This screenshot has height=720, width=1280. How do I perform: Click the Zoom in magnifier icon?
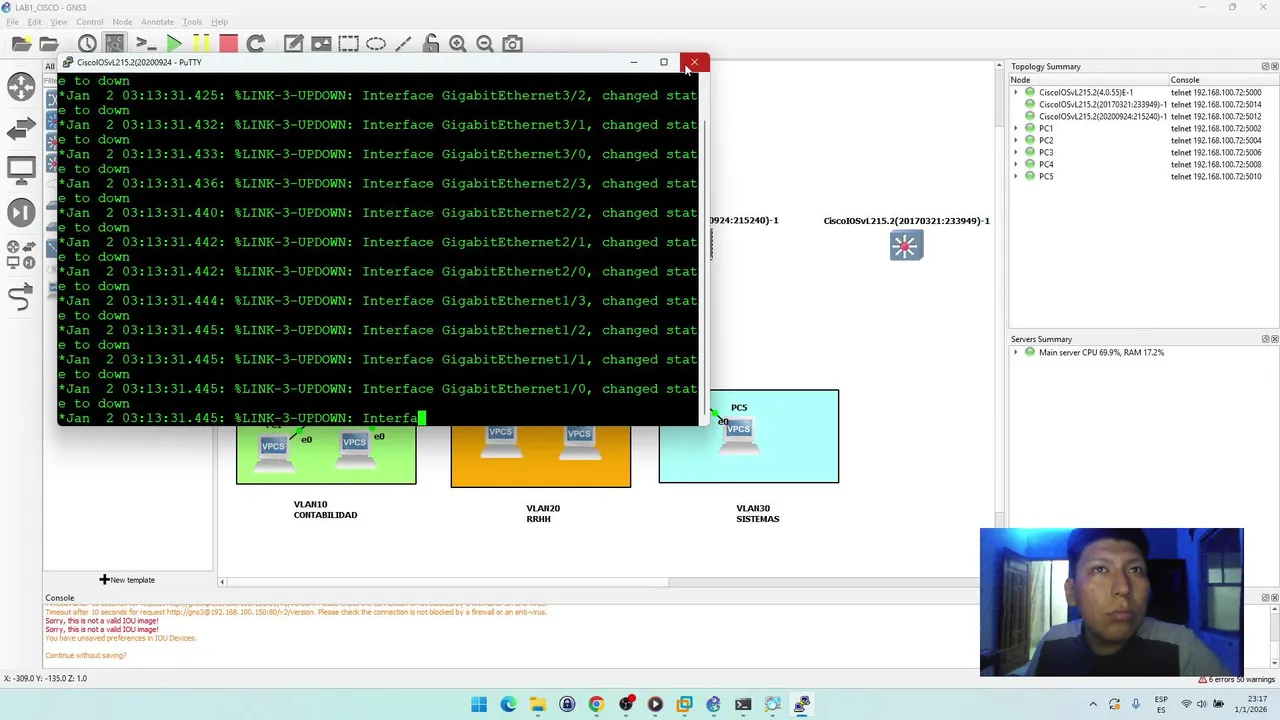click(458, 44)
